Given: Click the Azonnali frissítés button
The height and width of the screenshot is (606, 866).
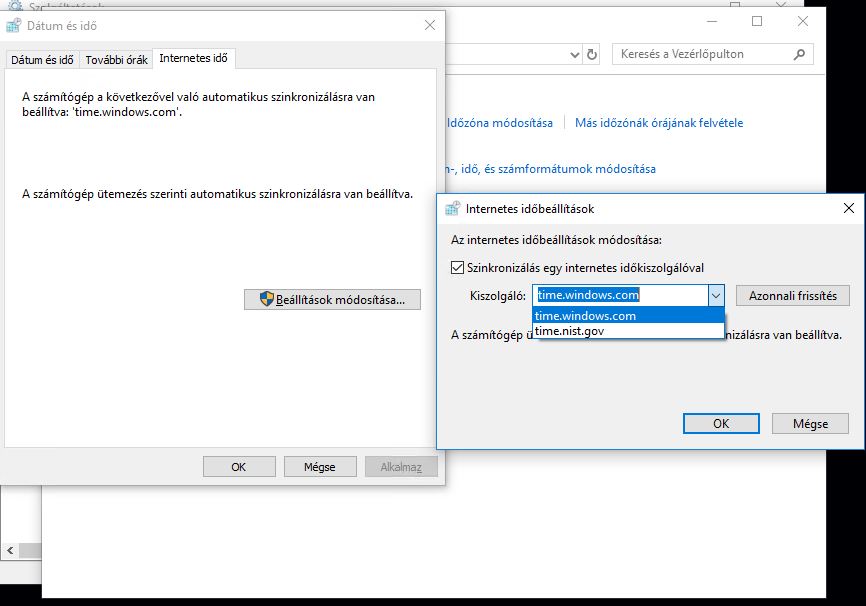Looking at the screenshot, I should pos(793,296).
